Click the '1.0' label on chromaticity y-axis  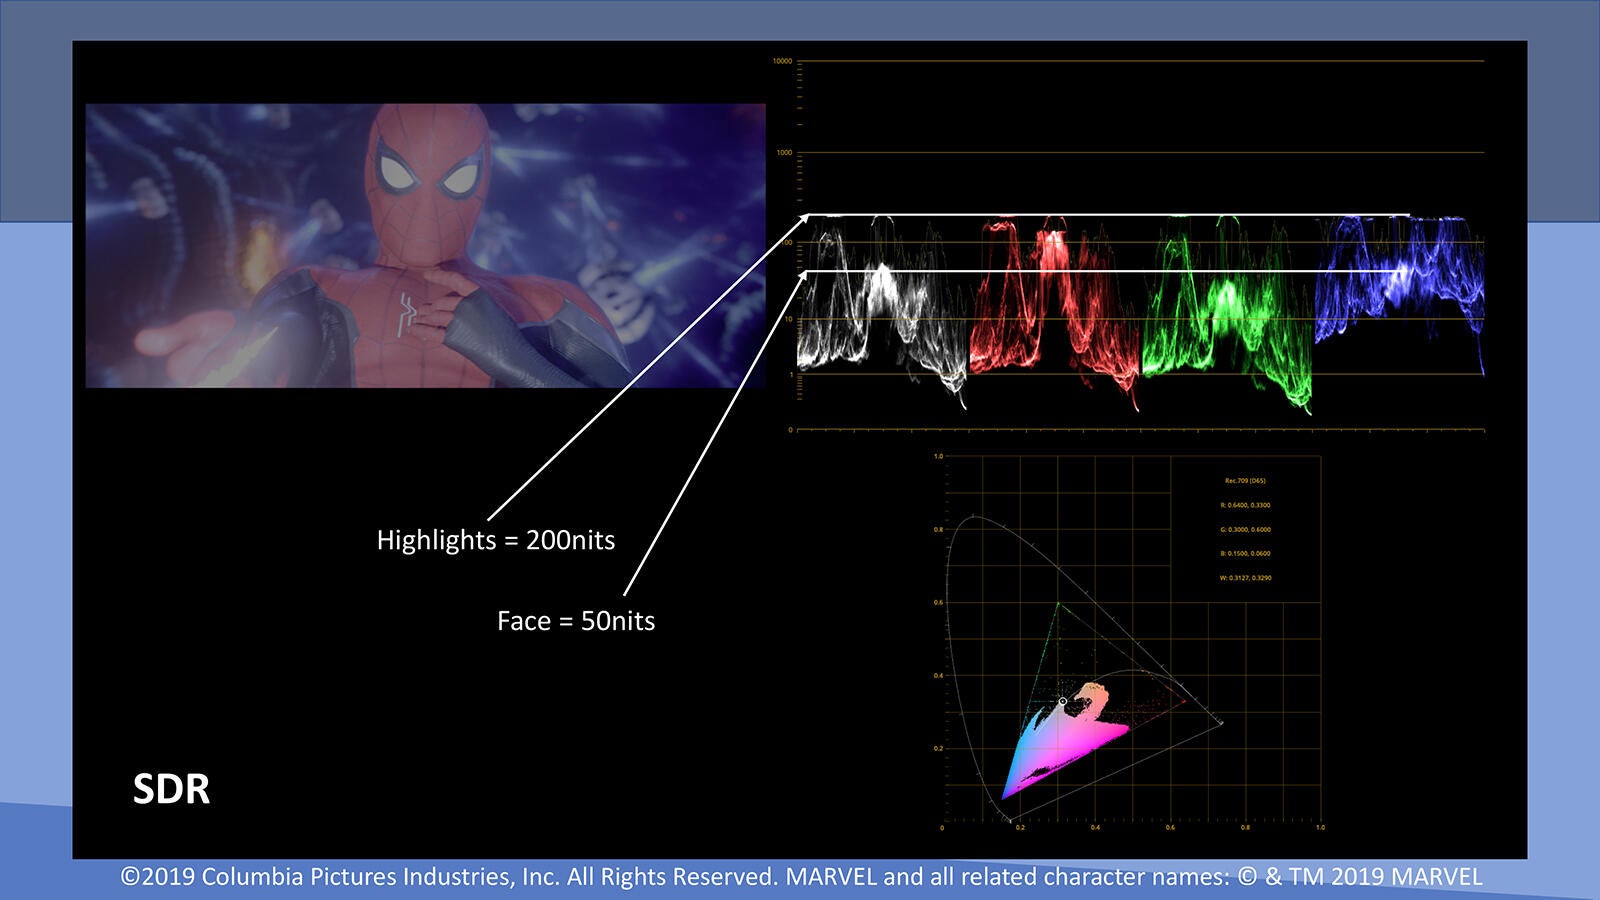pos(938,456)
